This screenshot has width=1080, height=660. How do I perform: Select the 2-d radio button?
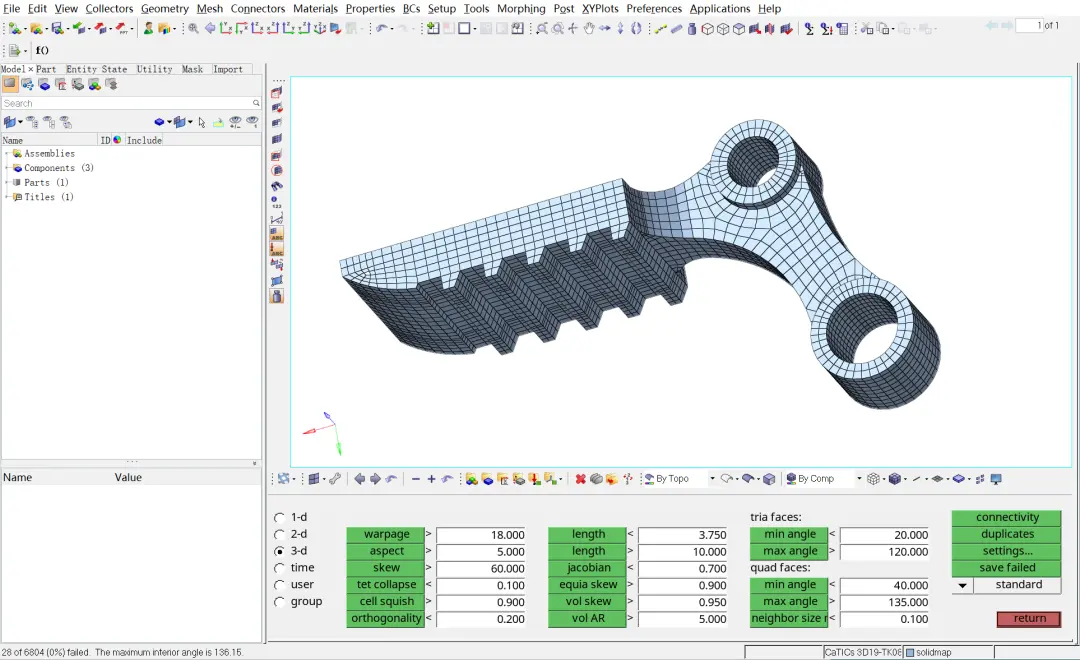(279, 534)
